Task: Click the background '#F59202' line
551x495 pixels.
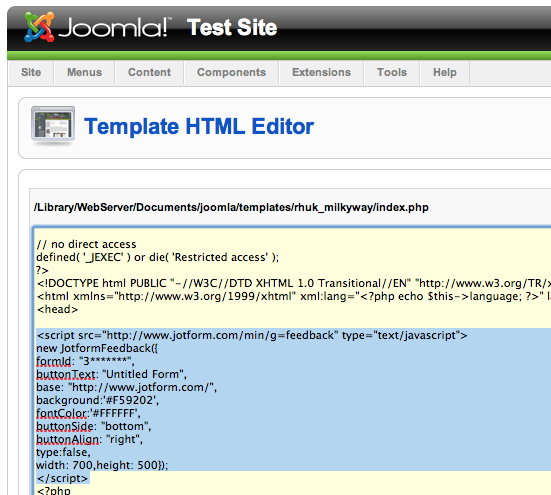Action: coord(98,400)
